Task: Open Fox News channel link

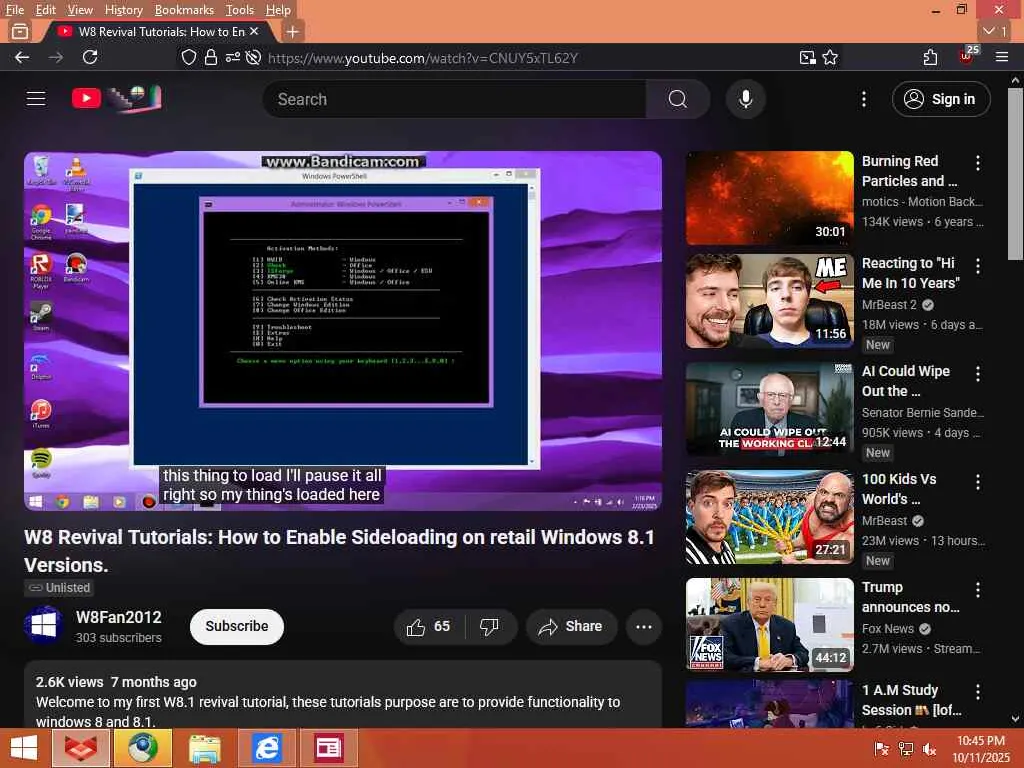Action: pos(888,629)
